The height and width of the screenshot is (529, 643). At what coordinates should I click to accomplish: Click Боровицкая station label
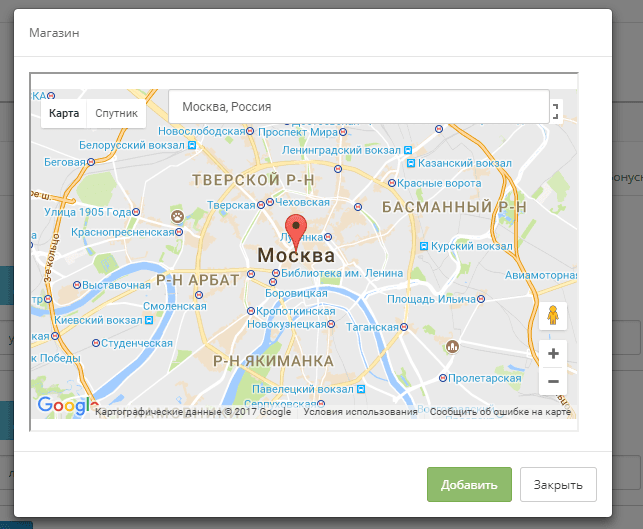(296, 293)
